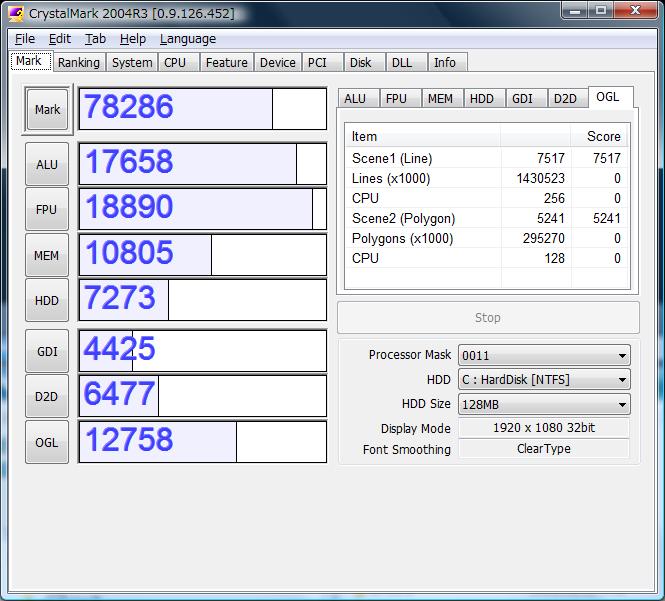Select the GDI results tab

(x=522, y=99)
